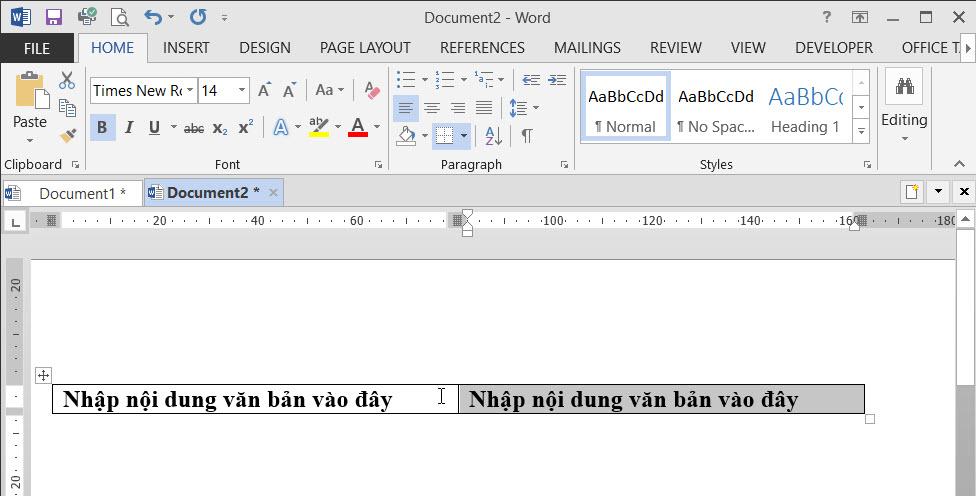Switch to the REFERENCES tab
976x496 pixels.
click(x=482, y=48)
